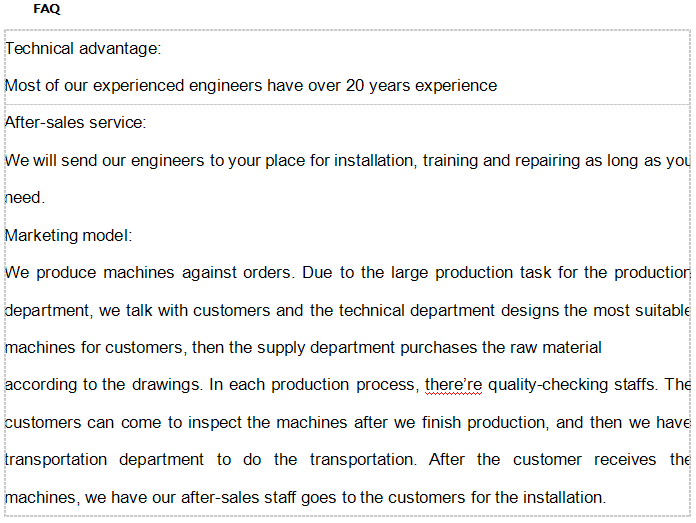Image resolution: width=696 pixels, height=523 pixels.
Task: Click the underlined word there're
Action: click(x=453, y=384)
